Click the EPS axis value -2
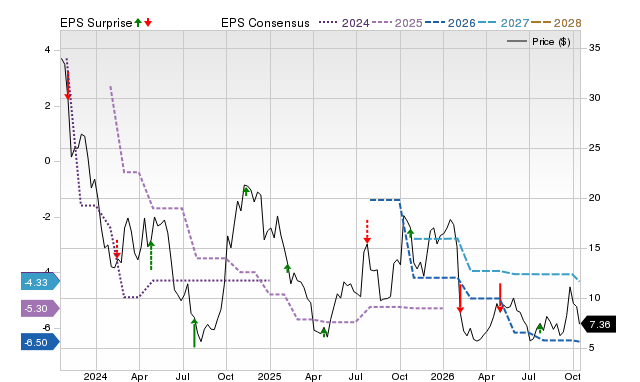 coord(46,217)
